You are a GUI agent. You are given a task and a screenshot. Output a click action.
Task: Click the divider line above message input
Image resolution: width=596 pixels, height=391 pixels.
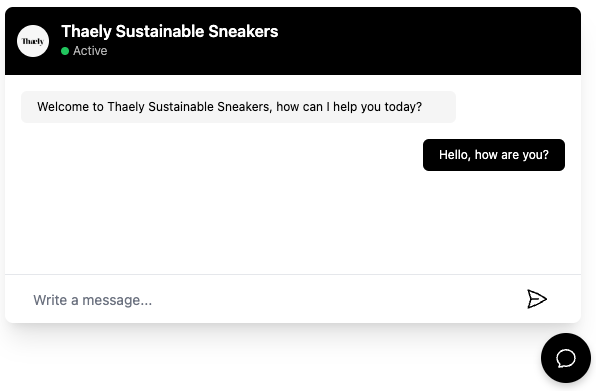[293, 274]
